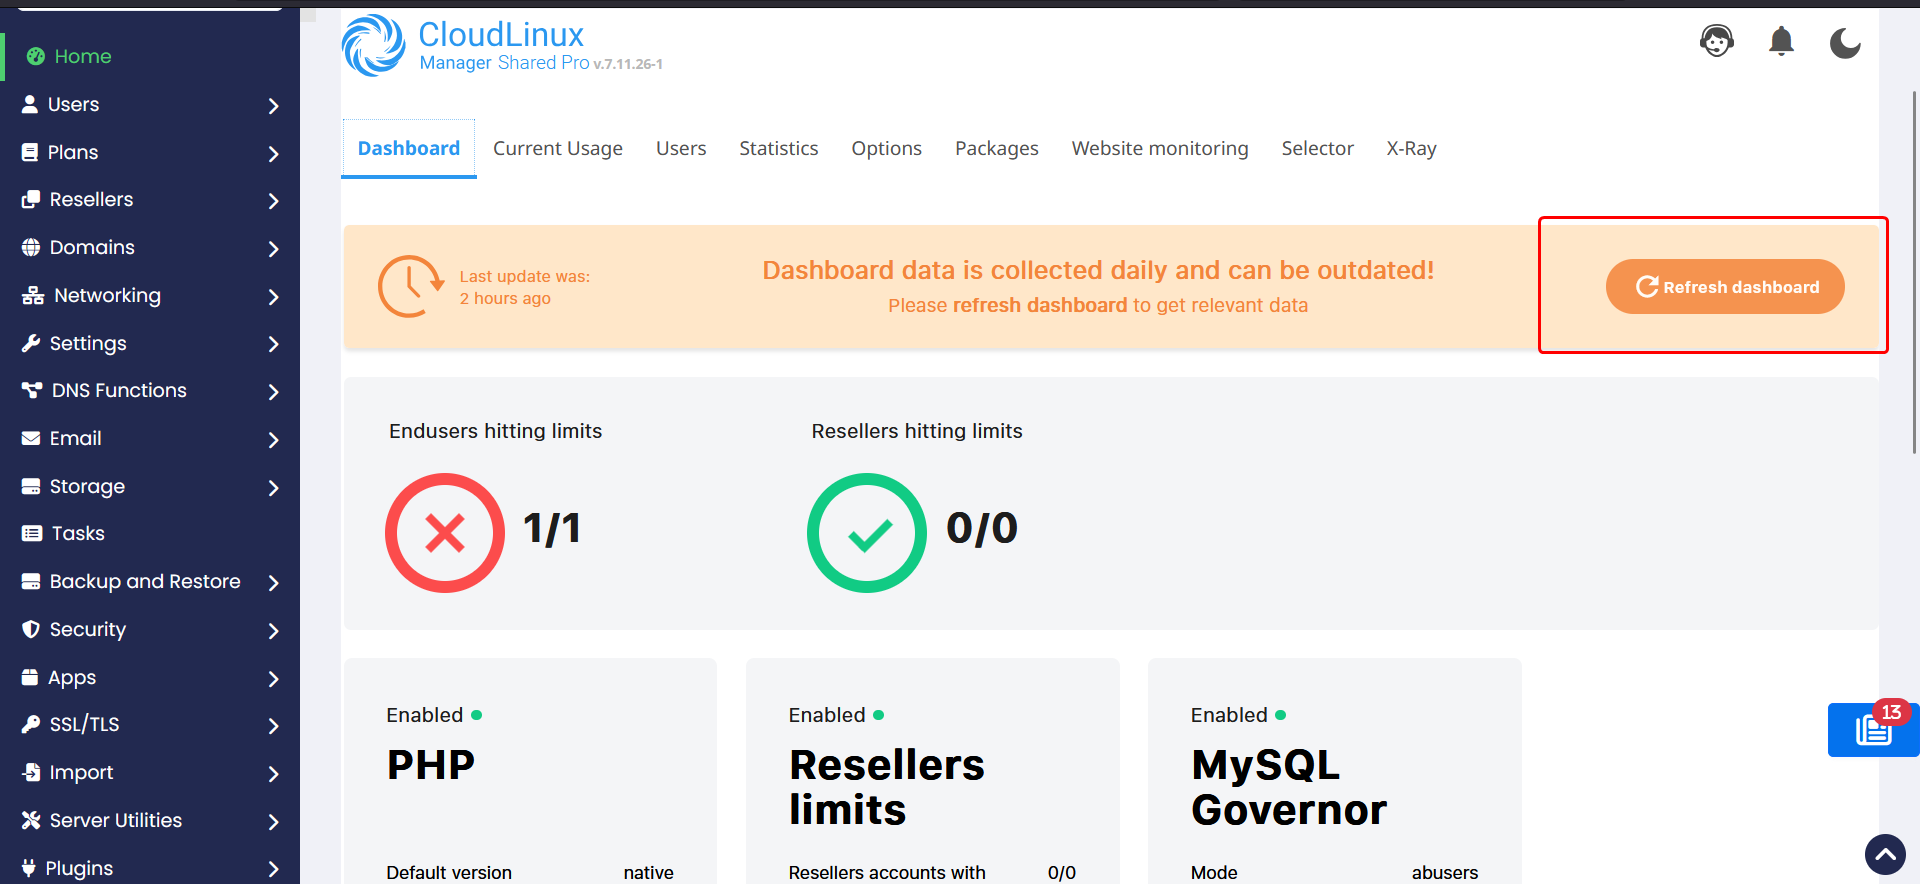The image size is (1920, 884).
Task: Click the page vertical scrollbar
Action: [x=1913, y=270]
